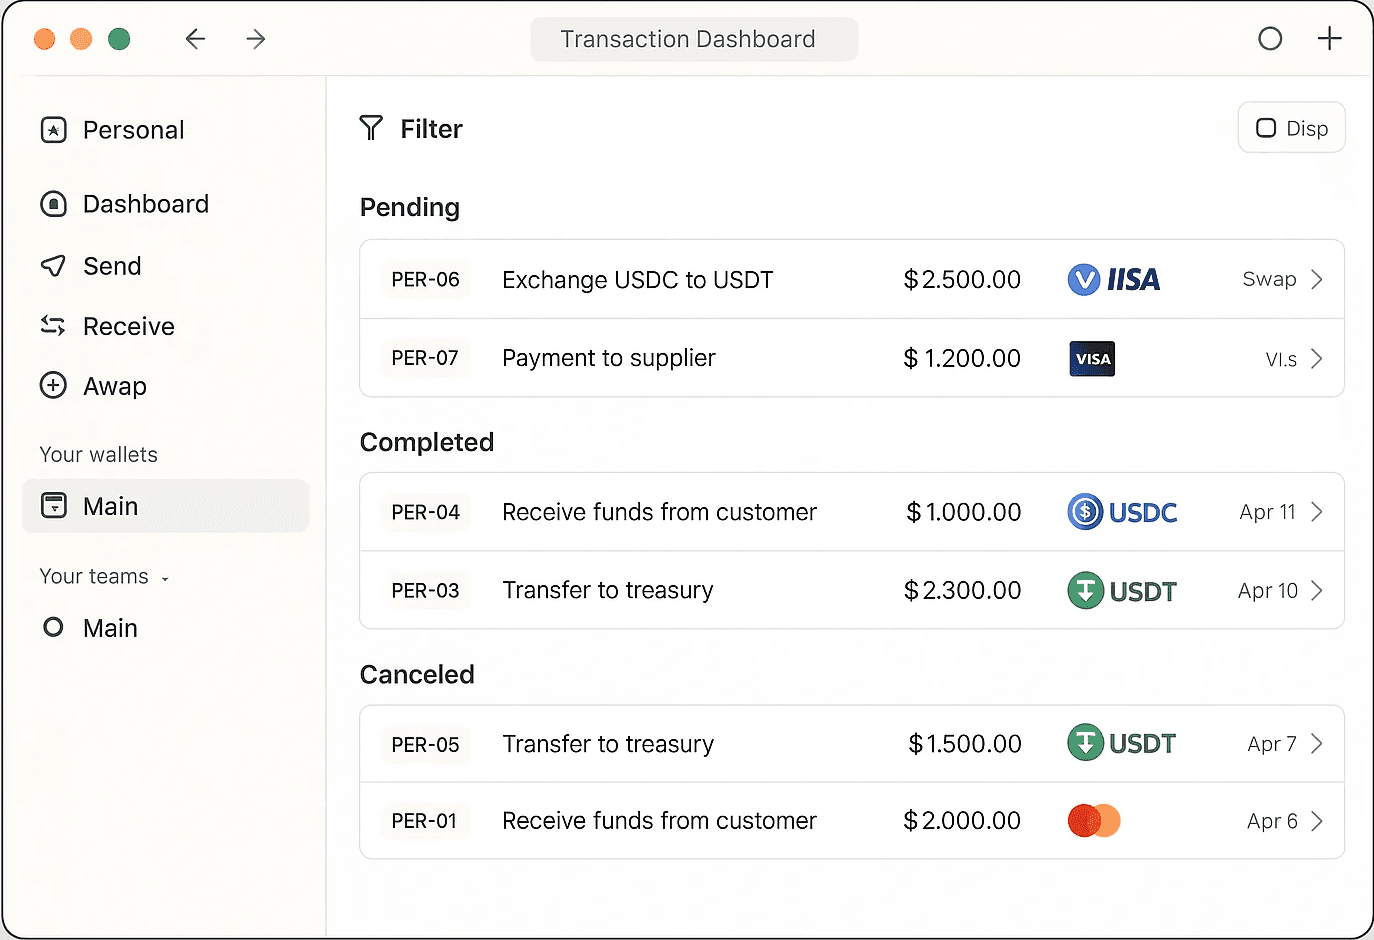Open PER-04 details via chevron
Image resolution: width=1374 pixels, height=940 pixels.
tap(1316, 512)
